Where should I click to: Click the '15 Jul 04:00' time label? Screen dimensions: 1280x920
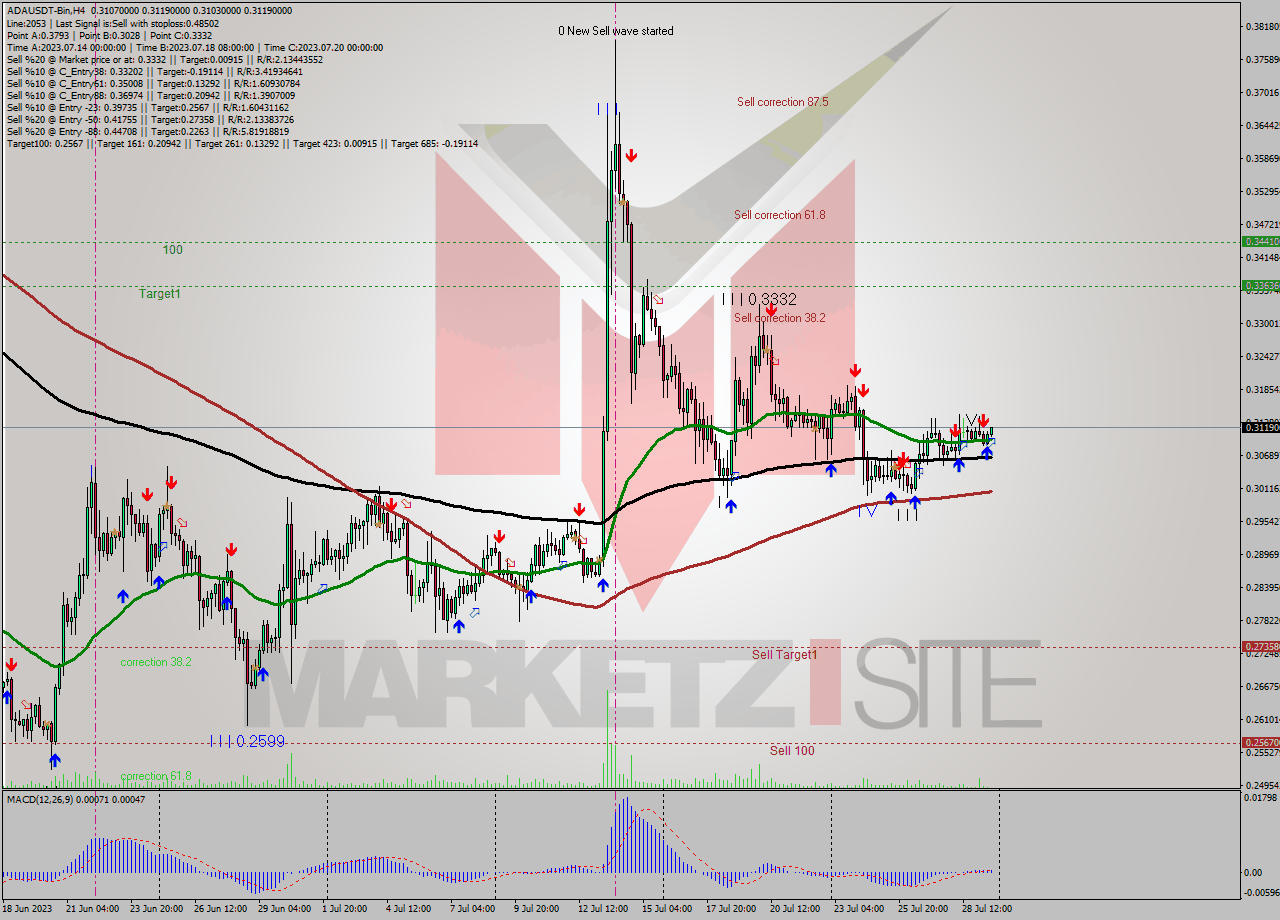click(665, 909)
